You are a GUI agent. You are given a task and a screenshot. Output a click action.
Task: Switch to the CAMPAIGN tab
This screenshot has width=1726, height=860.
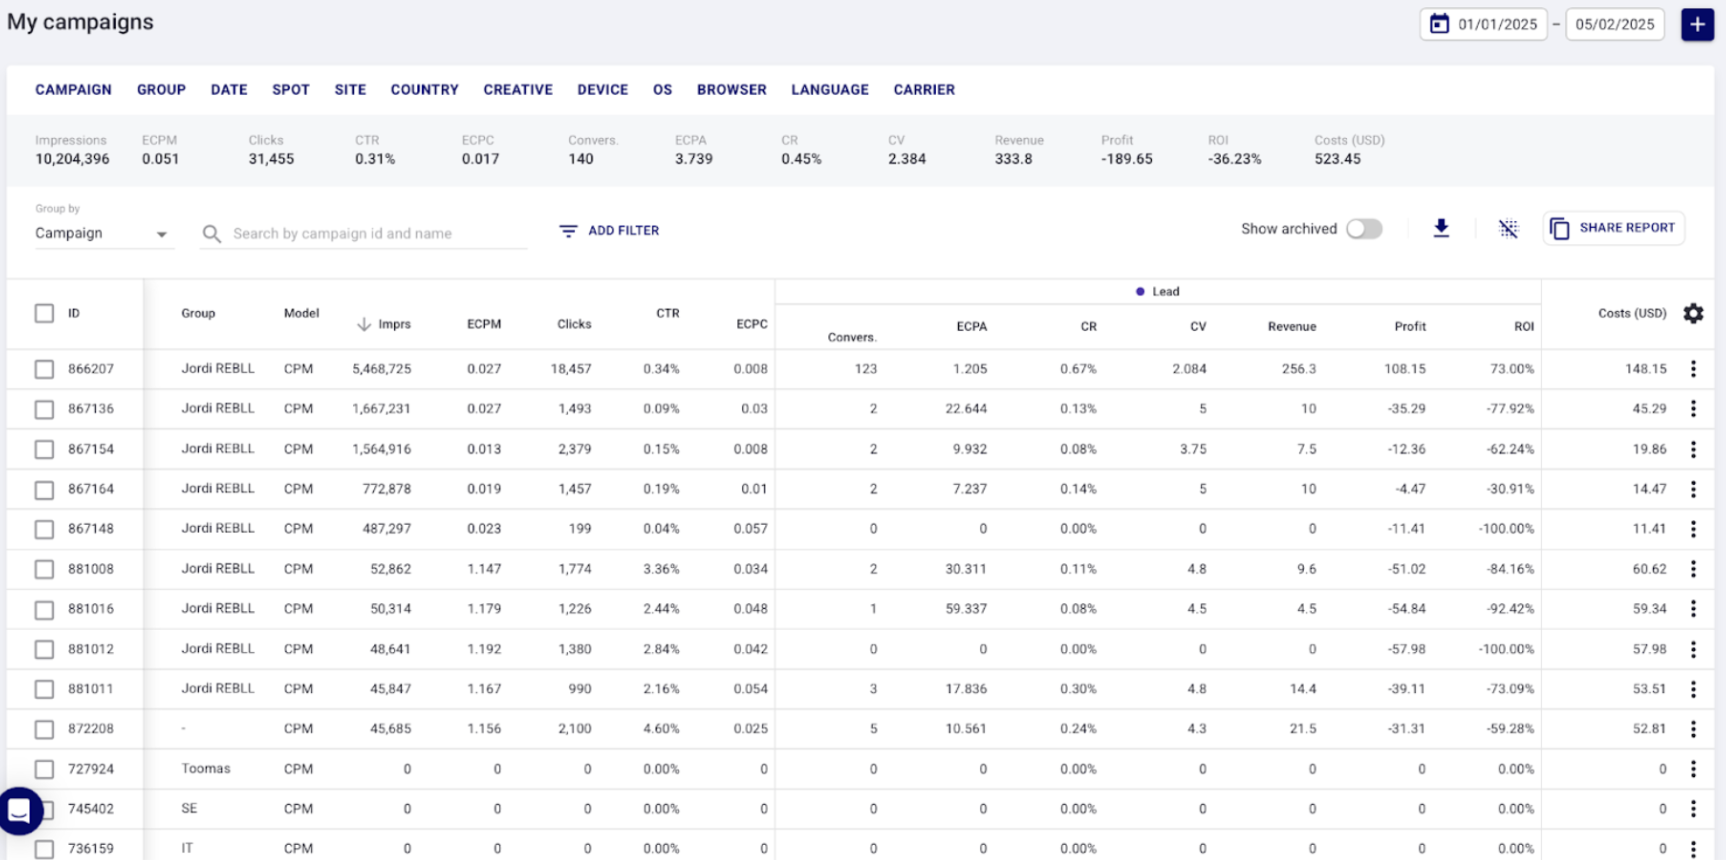point(73,89)
